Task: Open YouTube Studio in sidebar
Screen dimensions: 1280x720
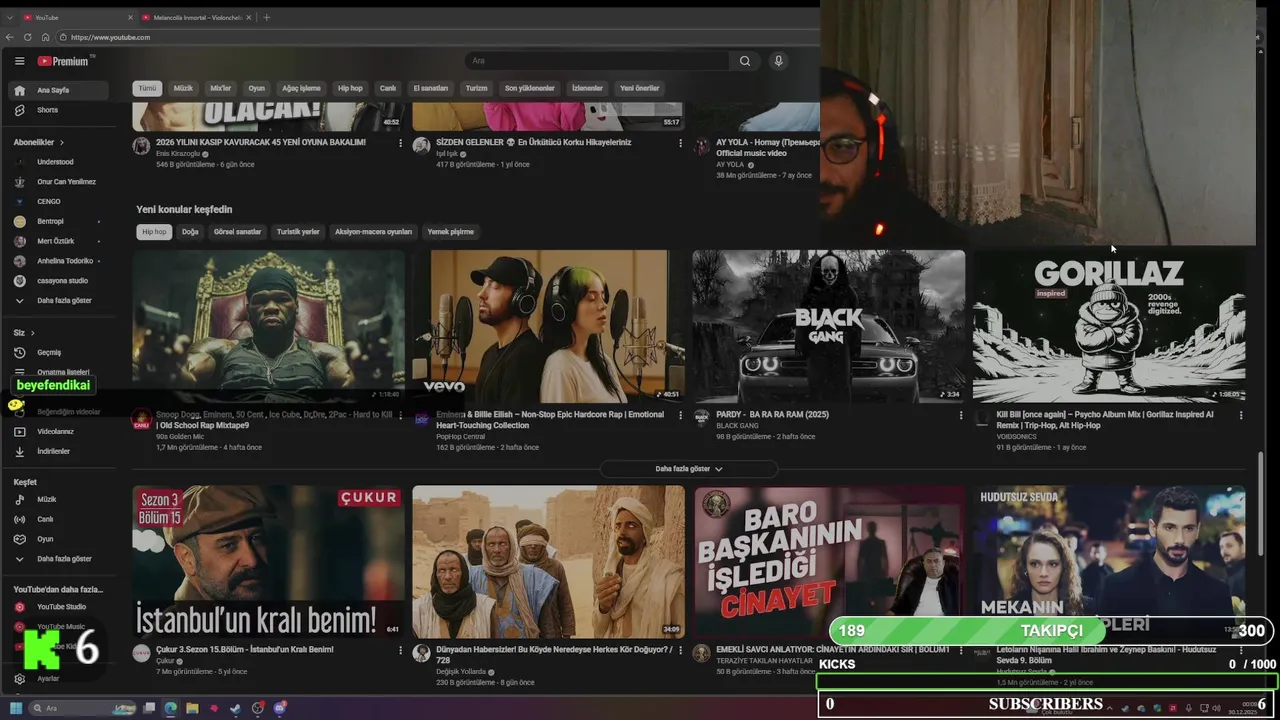Action: [58, 607]
